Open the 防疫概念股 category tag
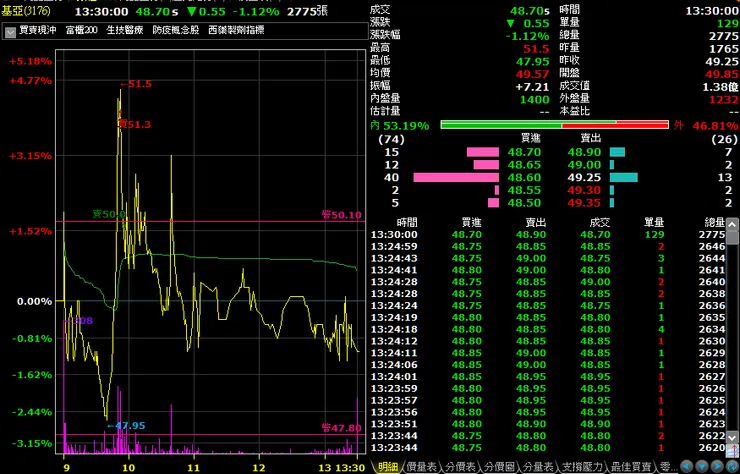740x474 pixels. [x=176, y=30]
